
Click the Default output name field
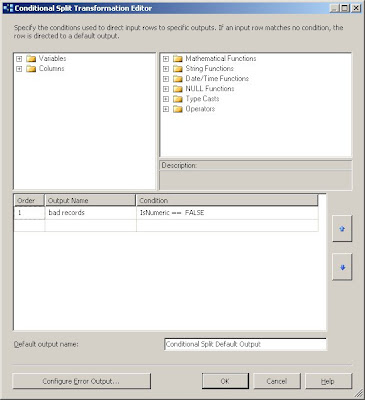(245, 344)
